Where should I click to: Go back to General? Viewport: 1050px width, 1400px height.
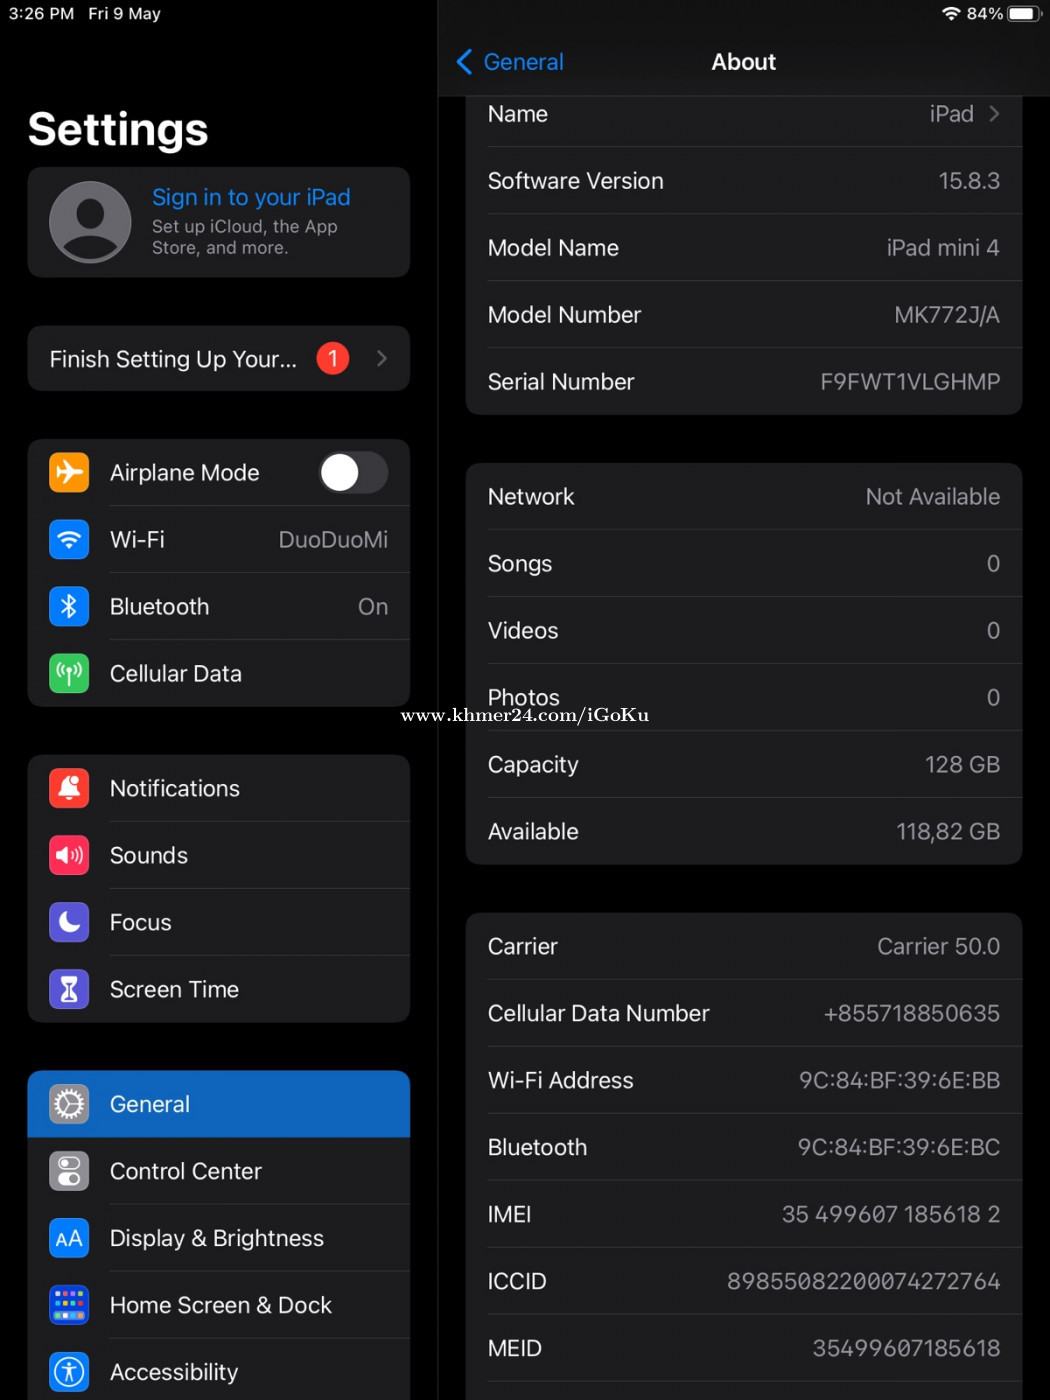tap(510, 62)
